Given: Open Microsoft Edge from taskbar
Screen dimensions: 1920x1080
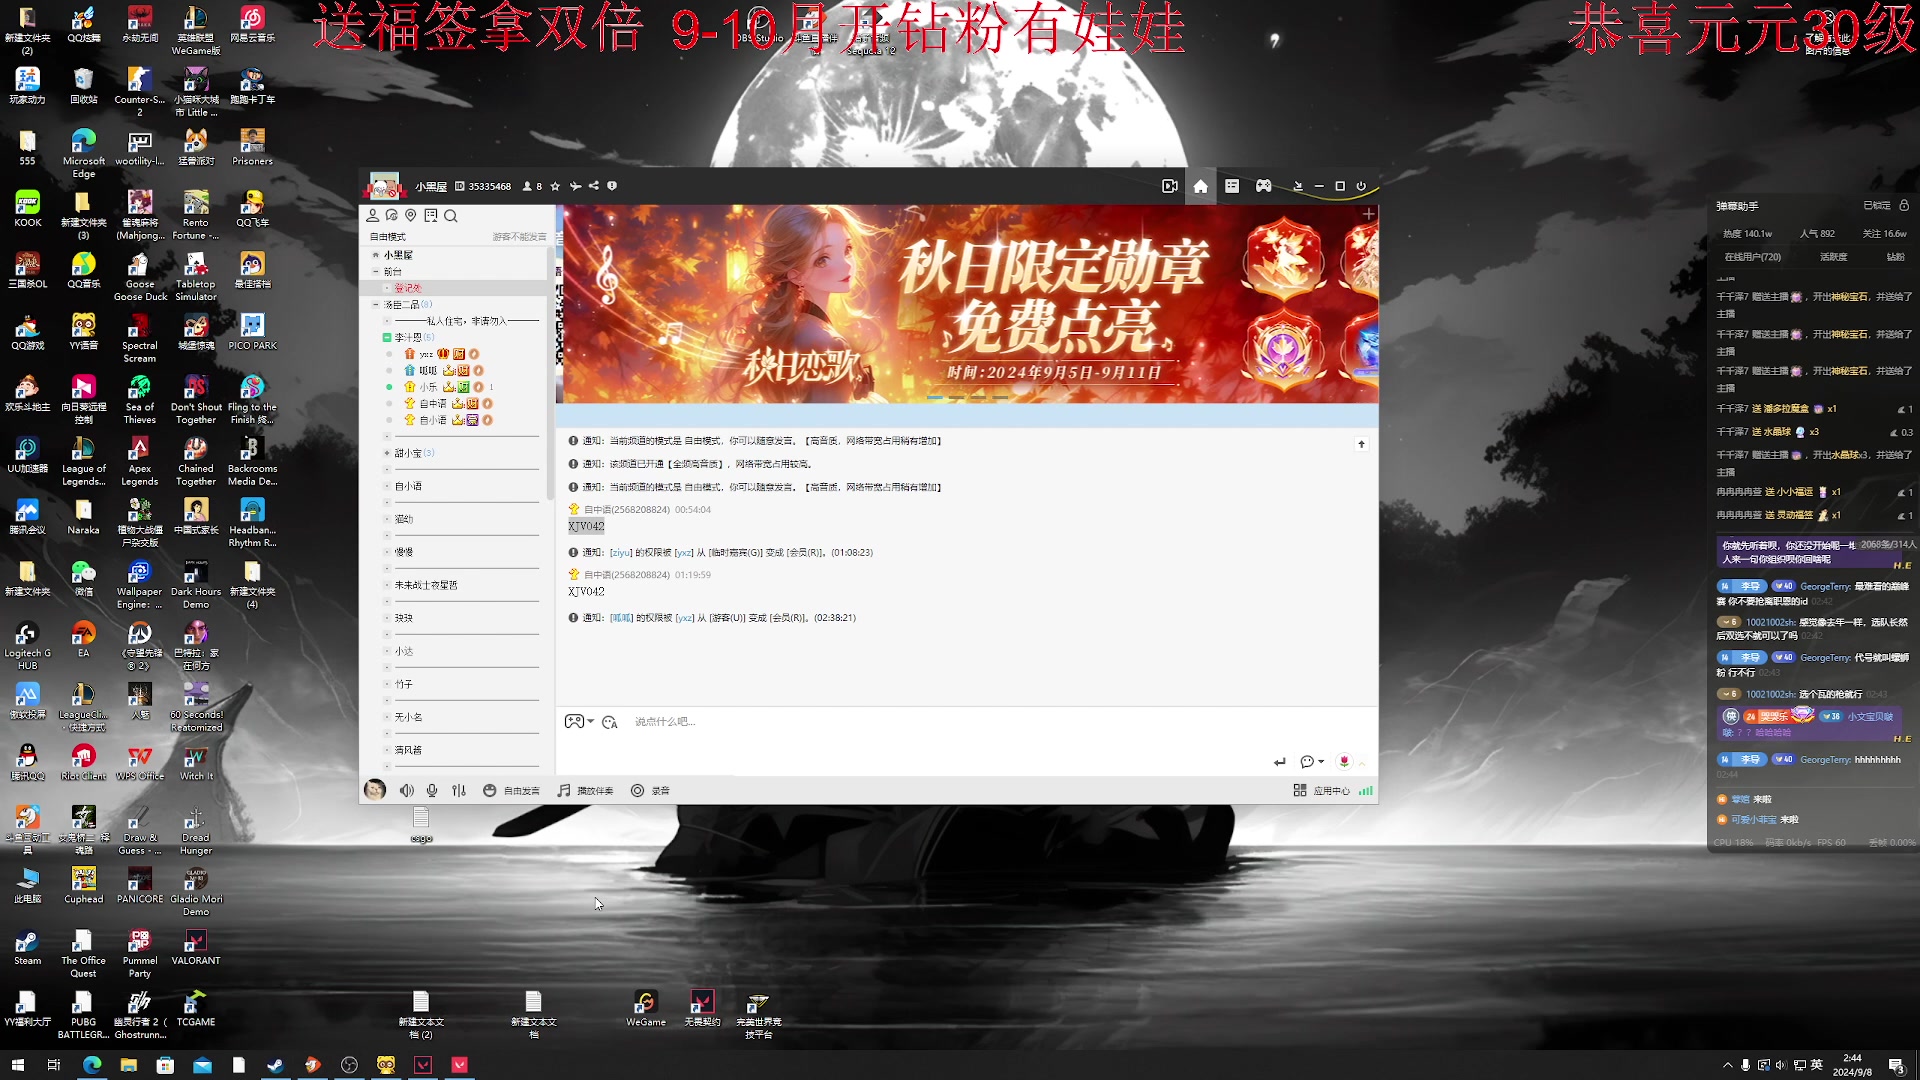Looking at the screenshot, I should 92,1065.
